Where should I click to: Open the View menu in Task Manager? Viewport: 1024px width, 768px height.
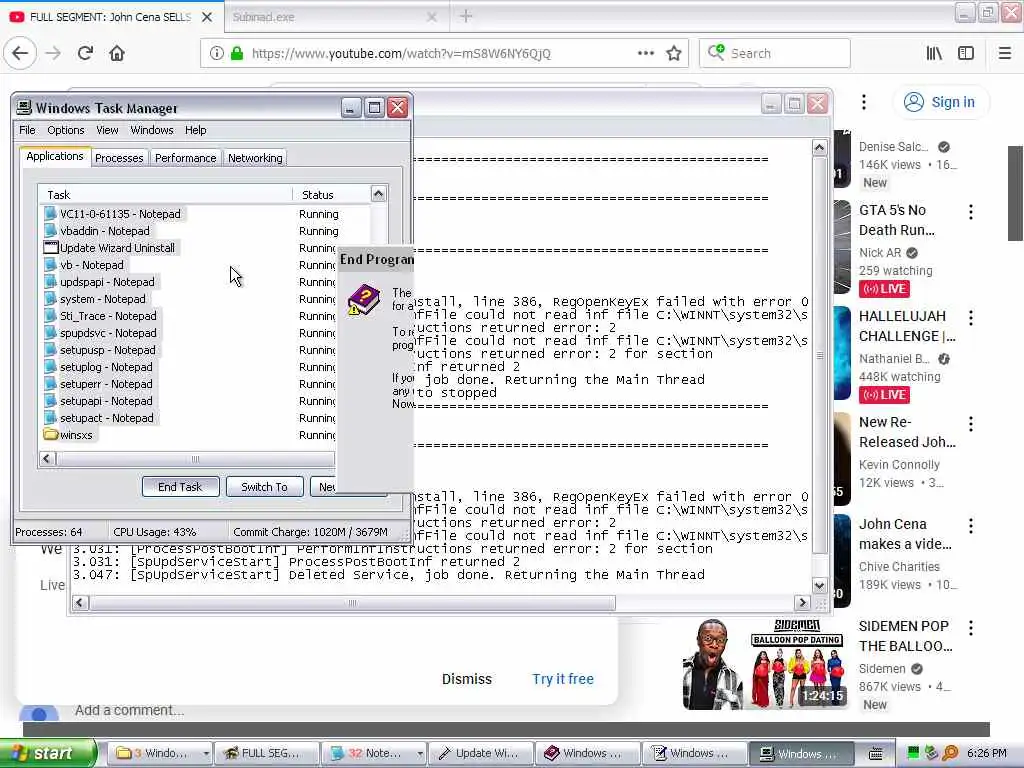coord(107,130)
